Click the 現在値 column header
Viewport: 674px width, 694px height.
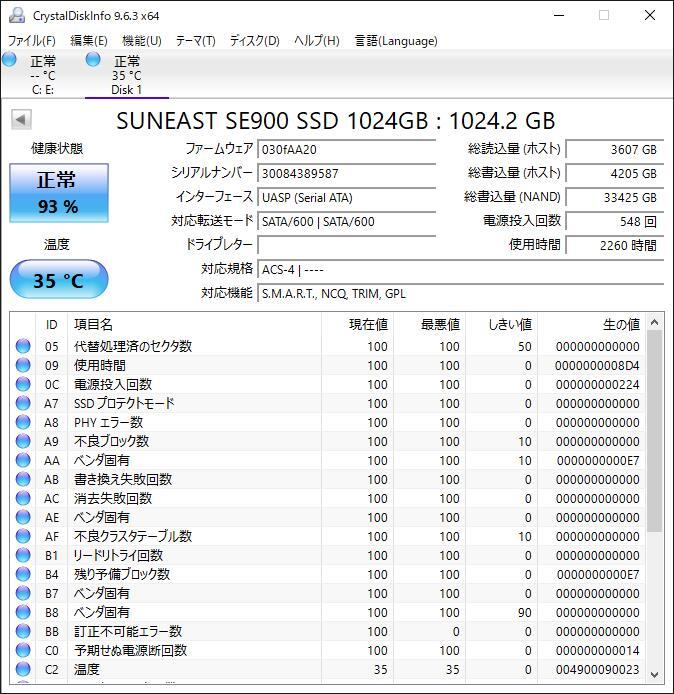(358, 325)
